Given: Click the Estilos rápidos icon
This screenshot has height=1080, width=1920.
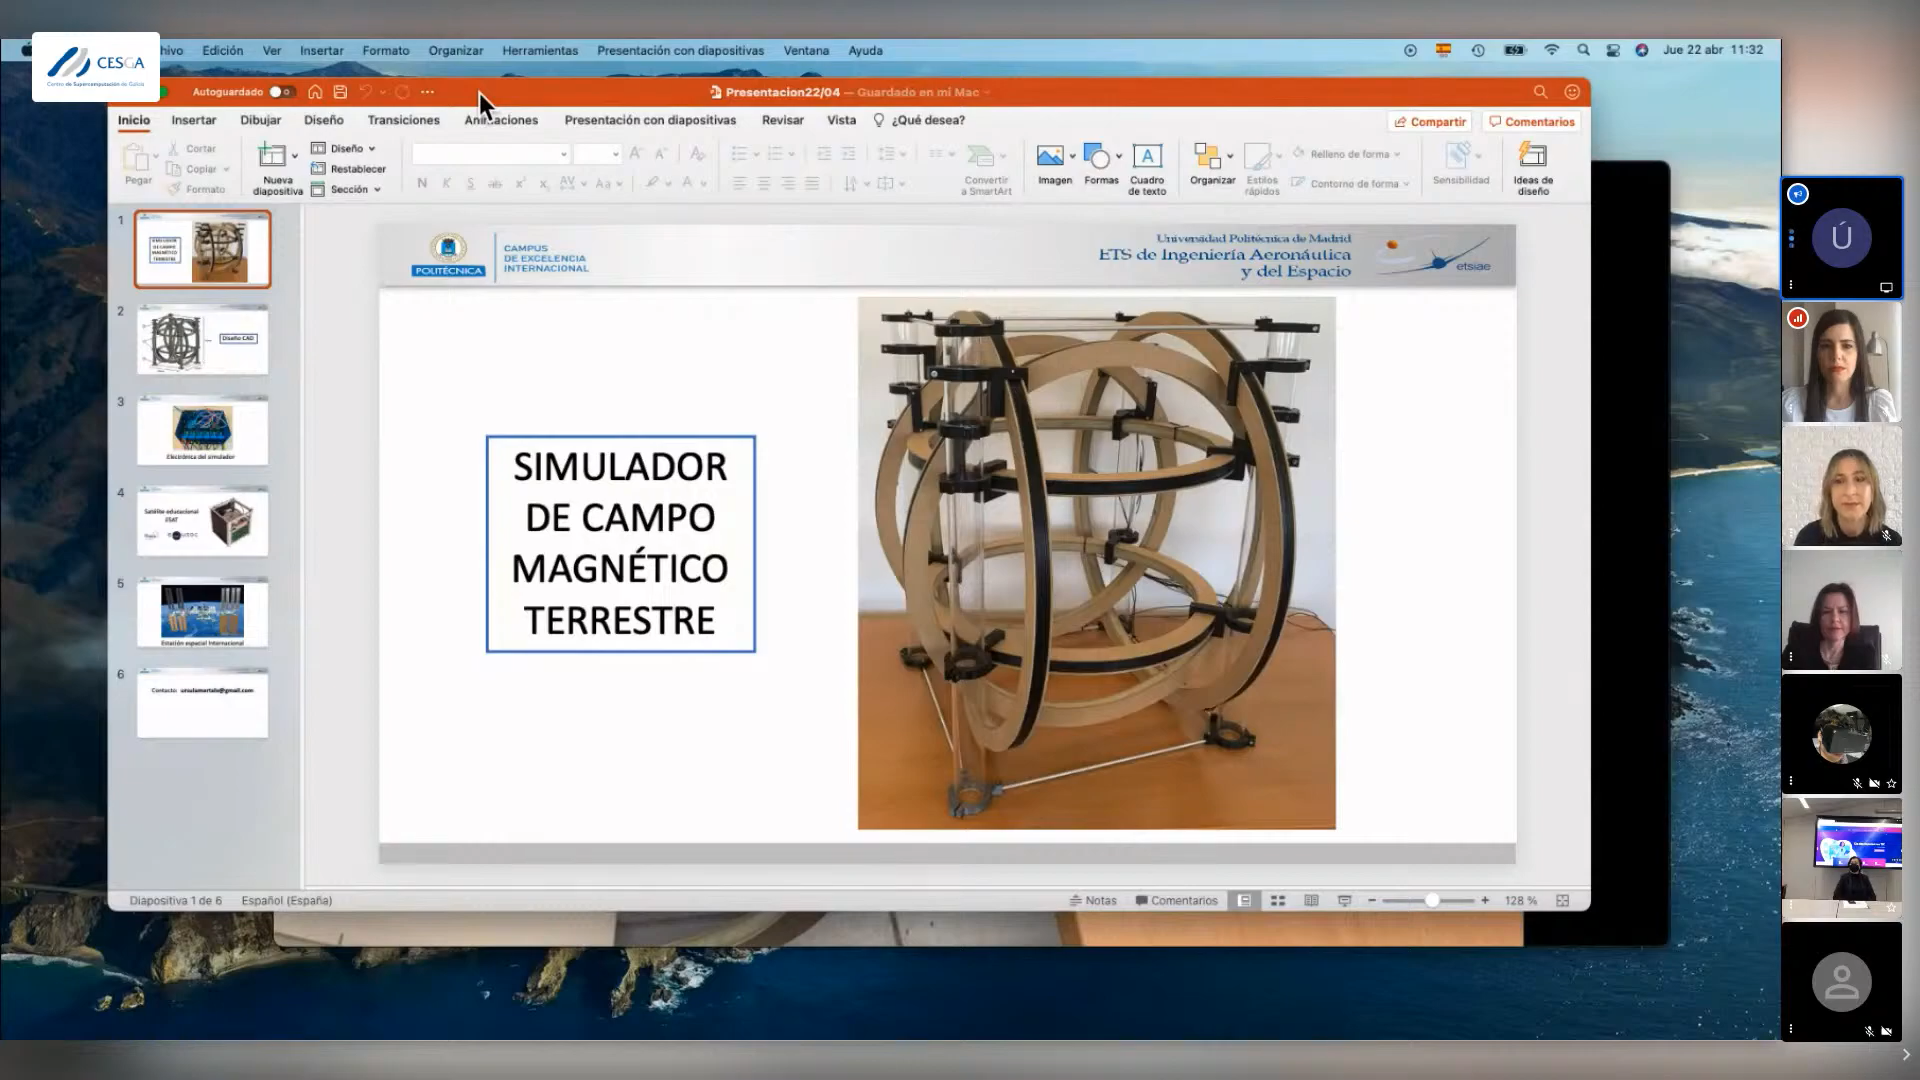Looking at the screenshot, I should 1257,157.
